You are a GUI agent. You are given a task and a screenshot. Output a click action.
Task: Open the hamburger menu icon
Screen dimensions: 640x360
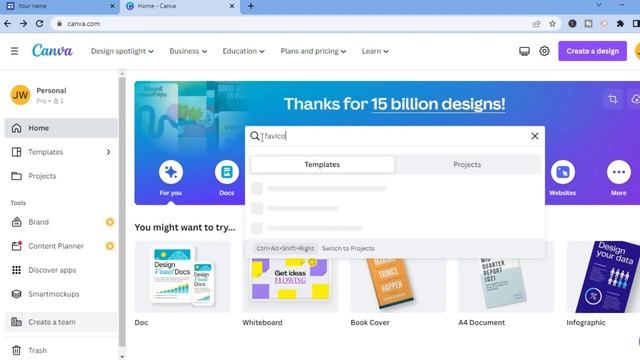pyautogui.click(x=14, y=51)
